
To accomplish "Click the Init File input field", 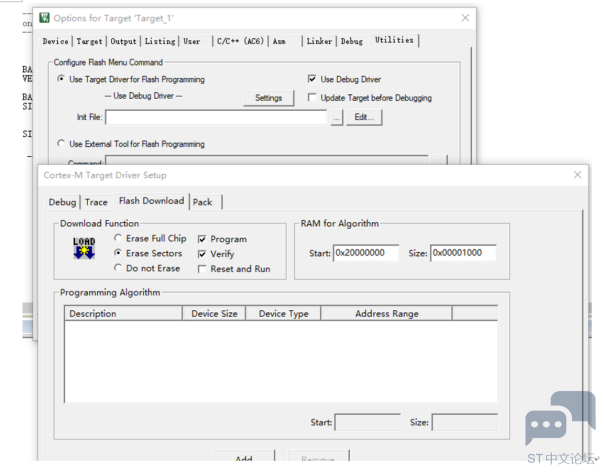I will [x=216, y=117].
